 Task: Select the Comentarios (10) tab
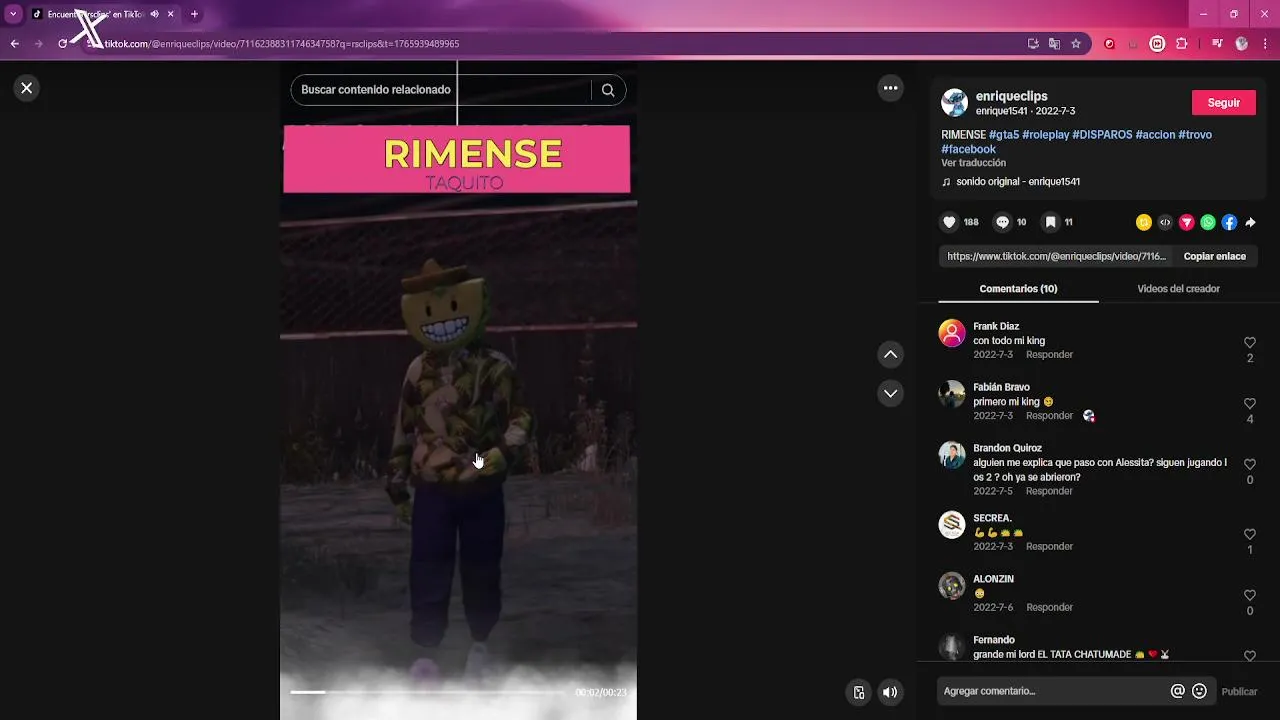tap(1018, 289)
